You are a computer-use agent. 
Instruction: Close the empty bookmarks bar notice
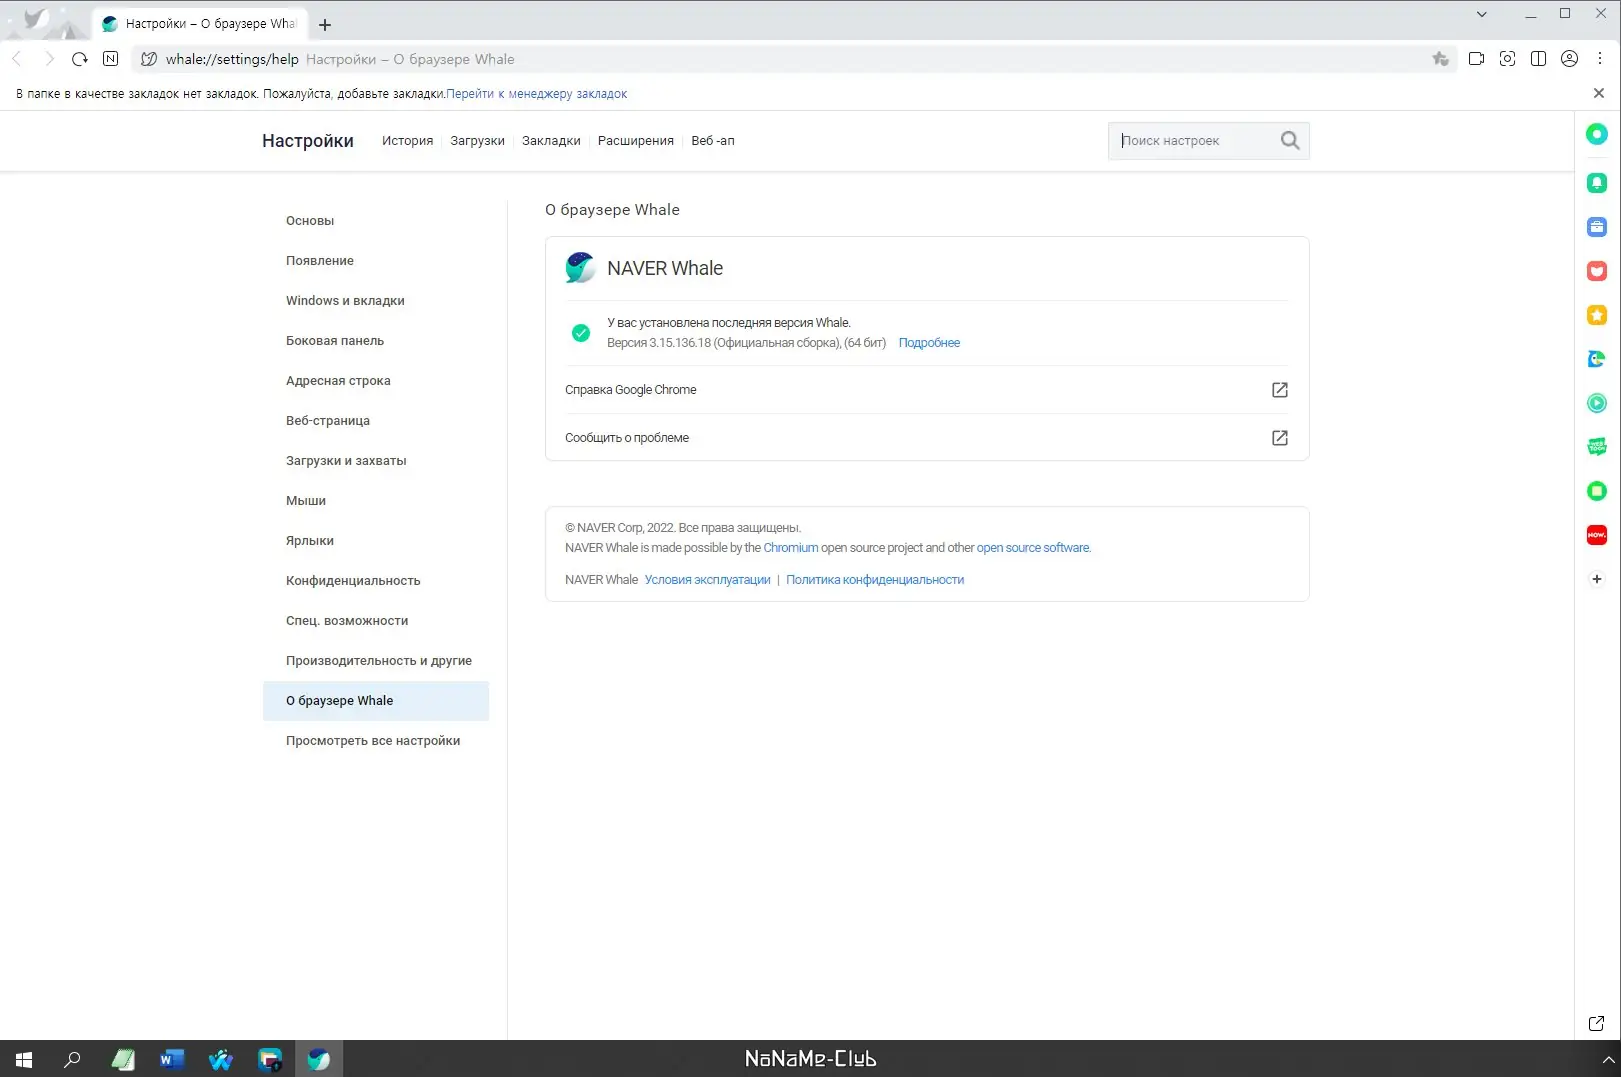pyautogui.click(x=1599, y=93)
